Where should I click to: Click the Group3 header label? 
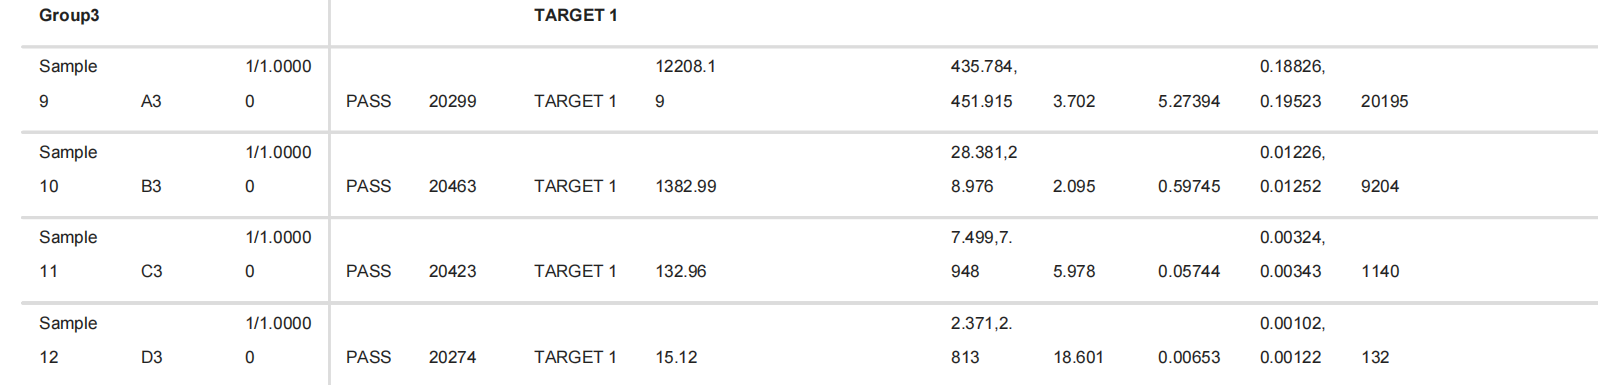pyautogui.click(x=69, y=16)
